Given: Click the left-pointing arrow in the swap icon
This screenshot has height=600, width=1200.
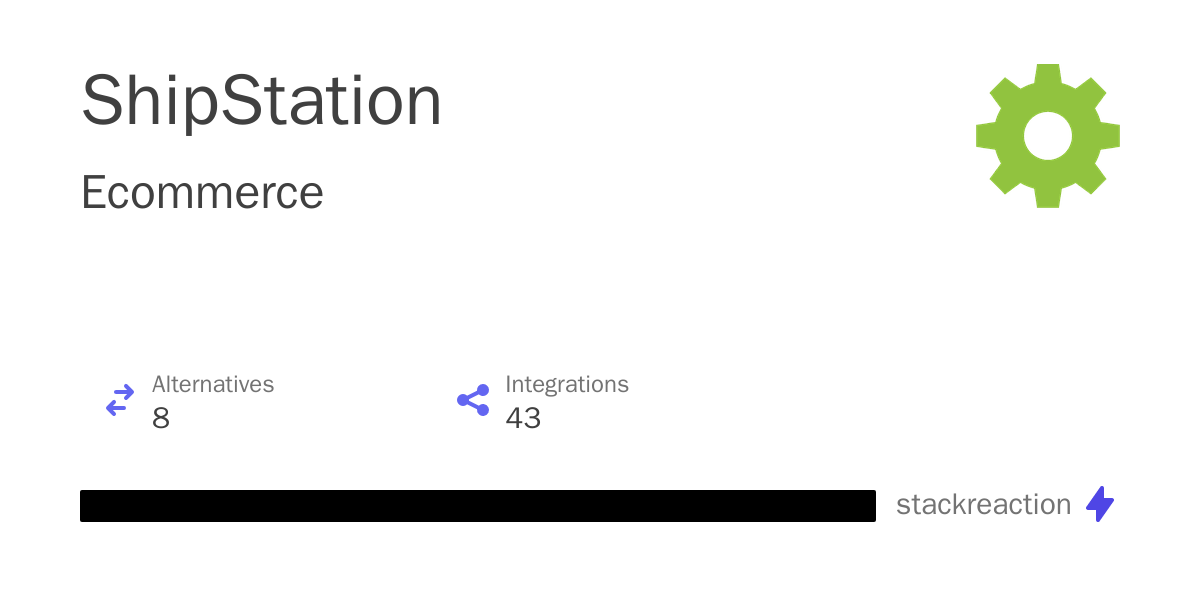Looking at the screenshot, I should pyautogui.click(x=116, y=408).
